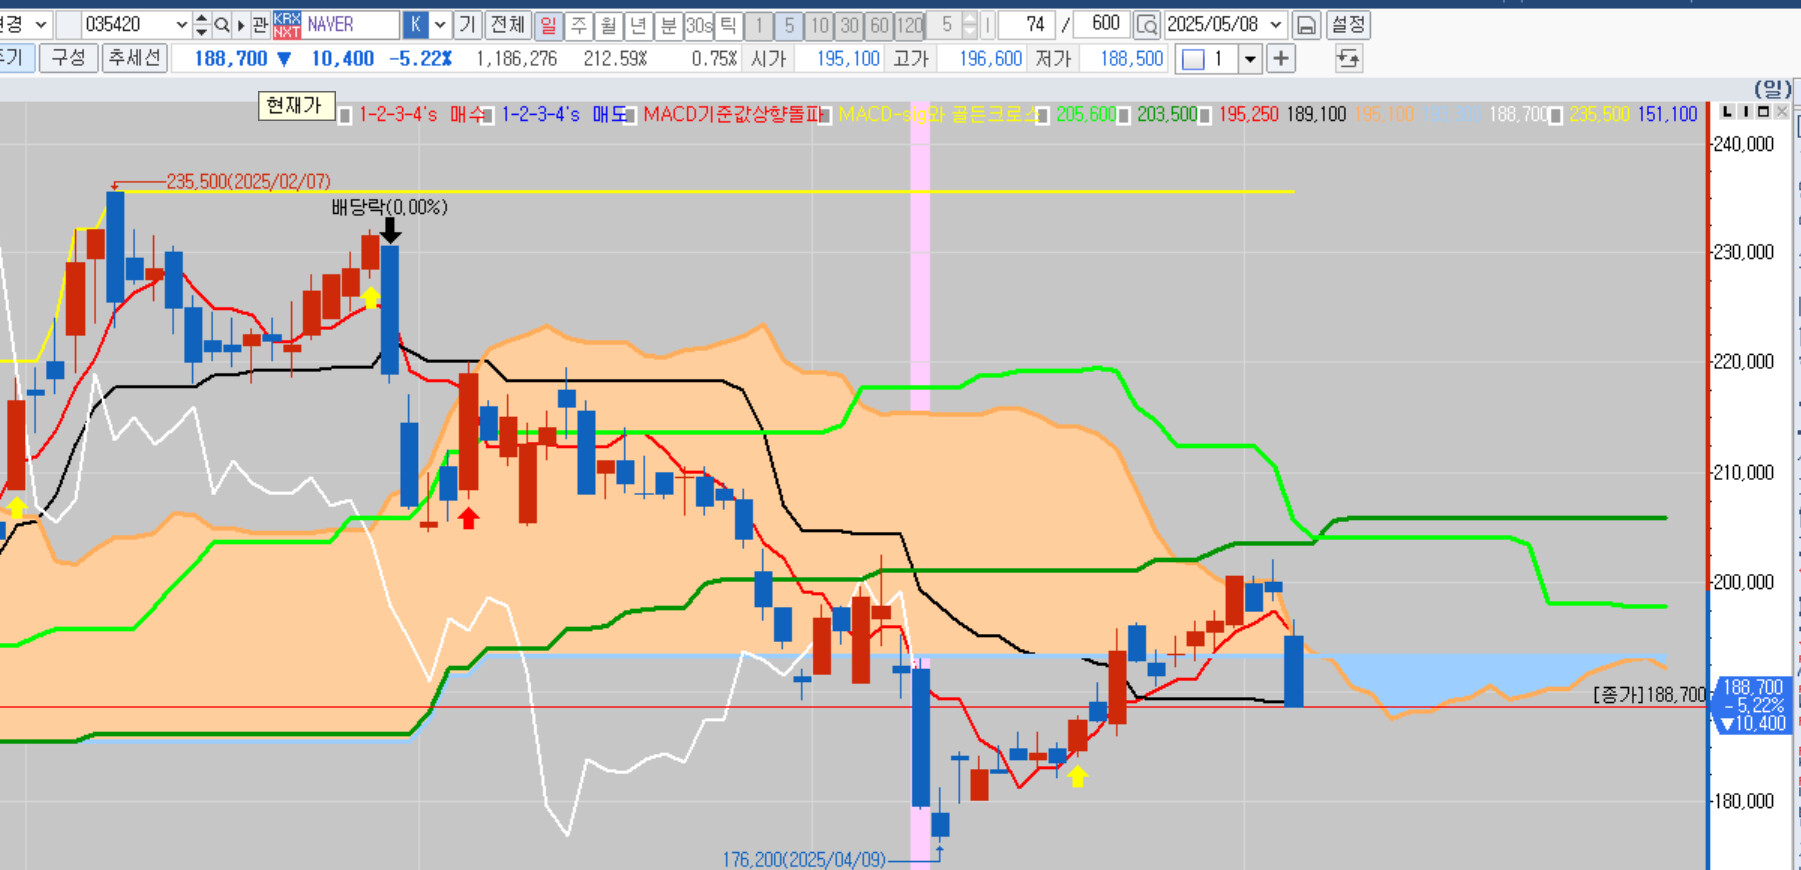Expand the chart count dropdown arrow
The height and width of the screenshot is (870, 1801).
(x=1250, y=59)
